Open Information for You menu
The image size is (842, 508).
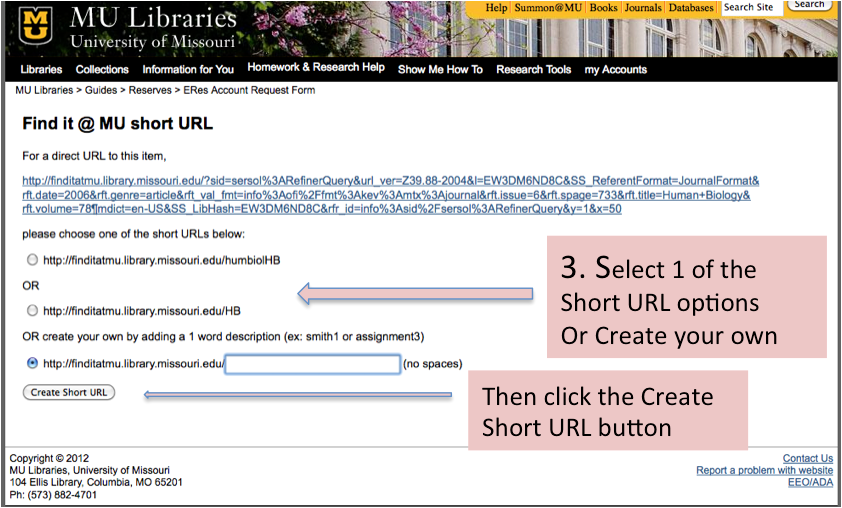tap(188, 70)
